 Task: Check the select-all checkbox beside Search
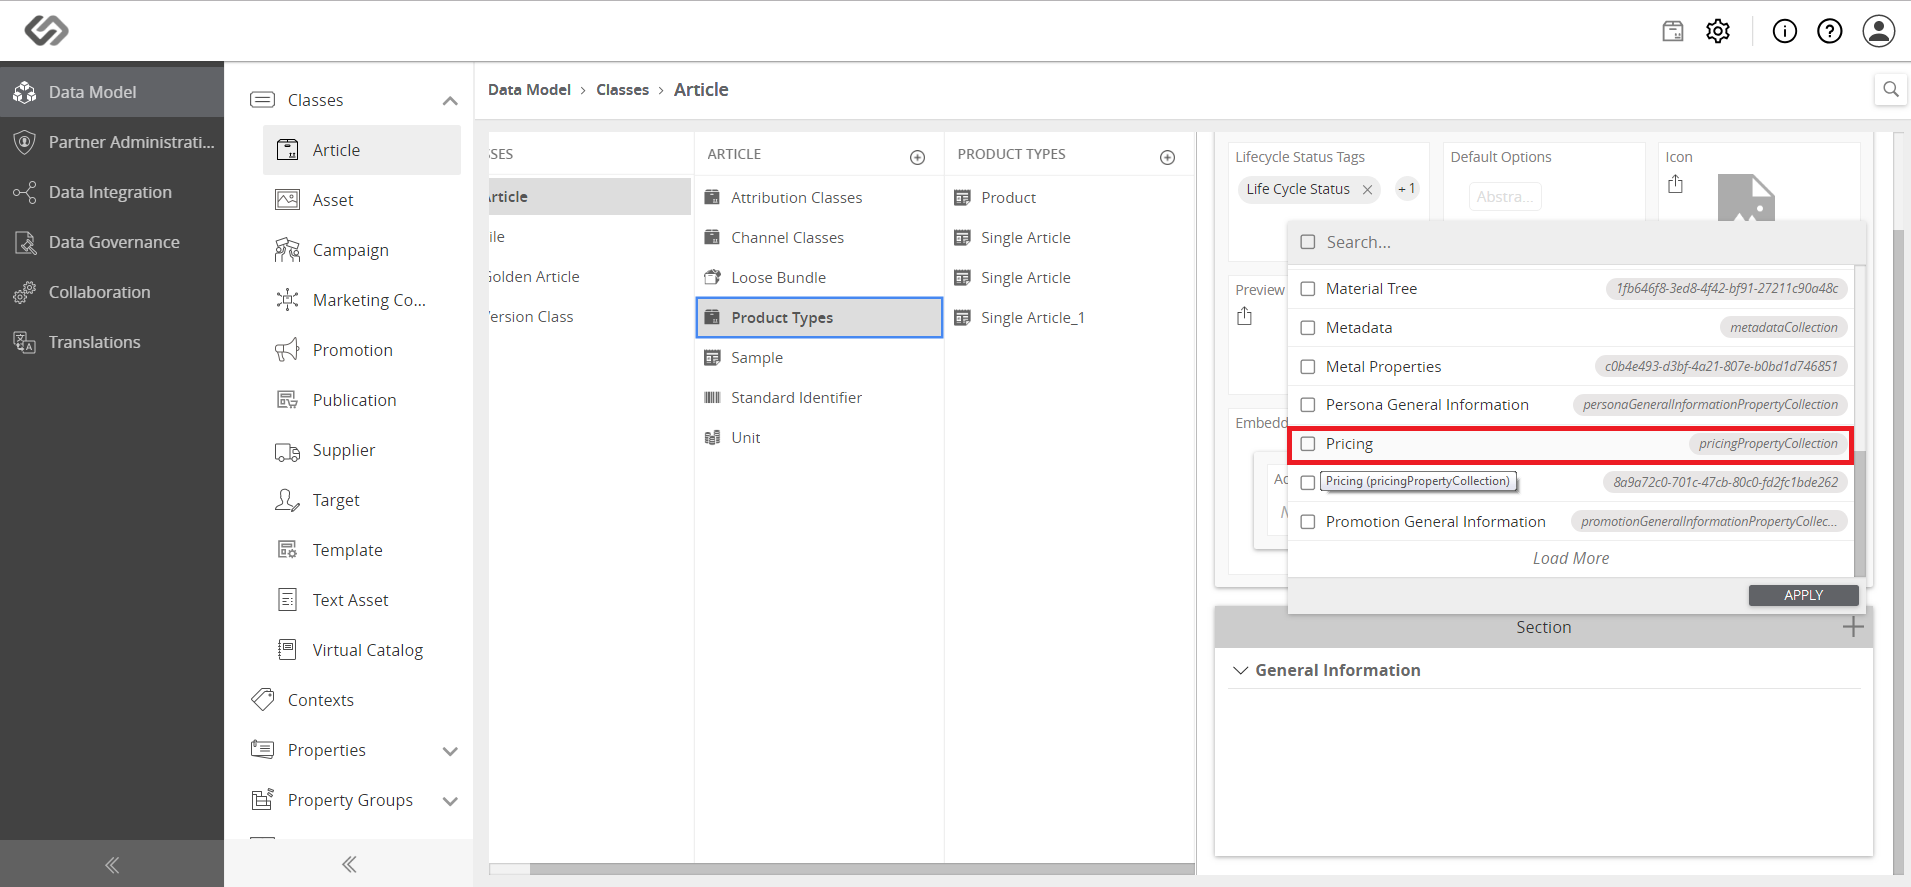[1307, 242]
